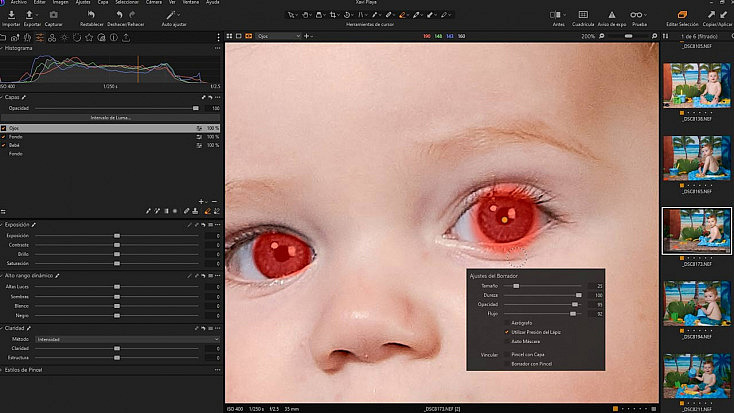Click the Deshacer undo arrow
This screenshot has width=734, height=413.
[x=119, y=15]
